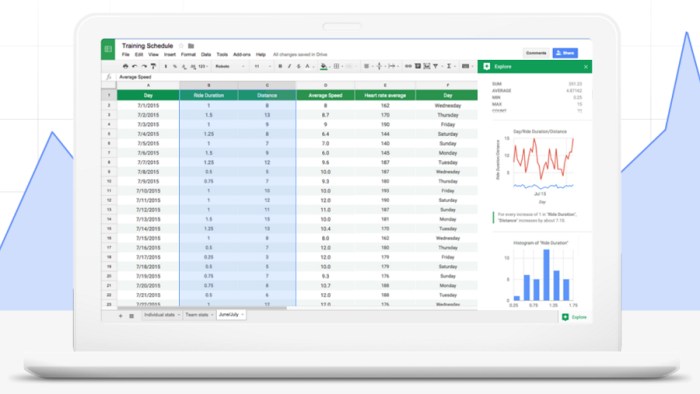
Task: Open the Insert menu
Action: (170, 54)
